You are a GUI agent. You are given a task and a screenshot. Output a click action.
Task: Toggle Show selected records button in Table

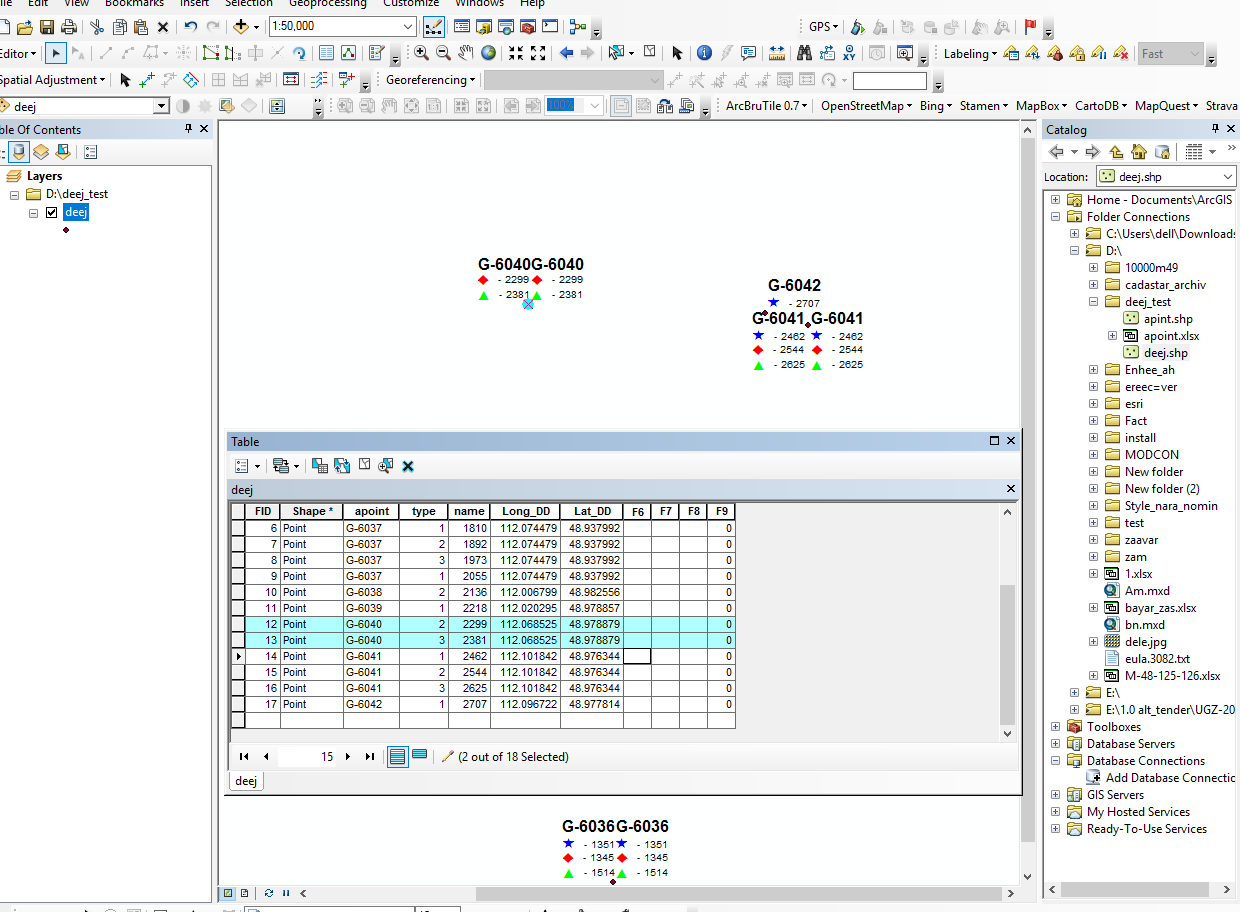click(x=420, y=756)
